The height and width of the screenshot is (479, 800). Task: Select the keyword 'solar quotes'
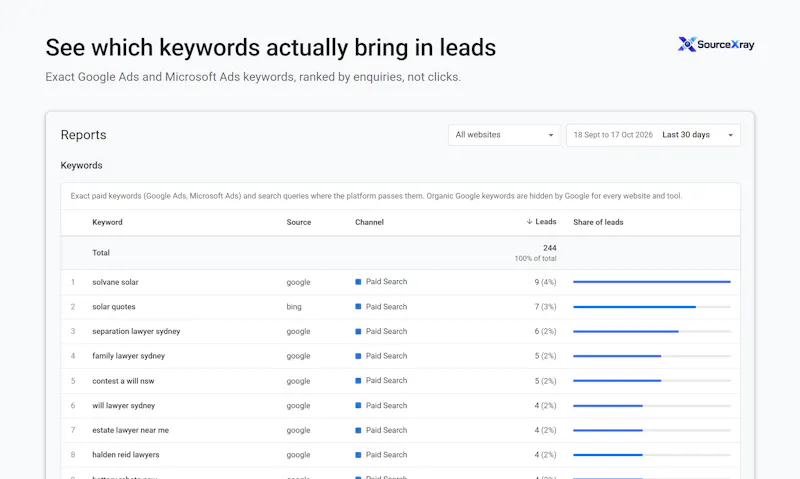pyautogui.click(x=114, y=307)
